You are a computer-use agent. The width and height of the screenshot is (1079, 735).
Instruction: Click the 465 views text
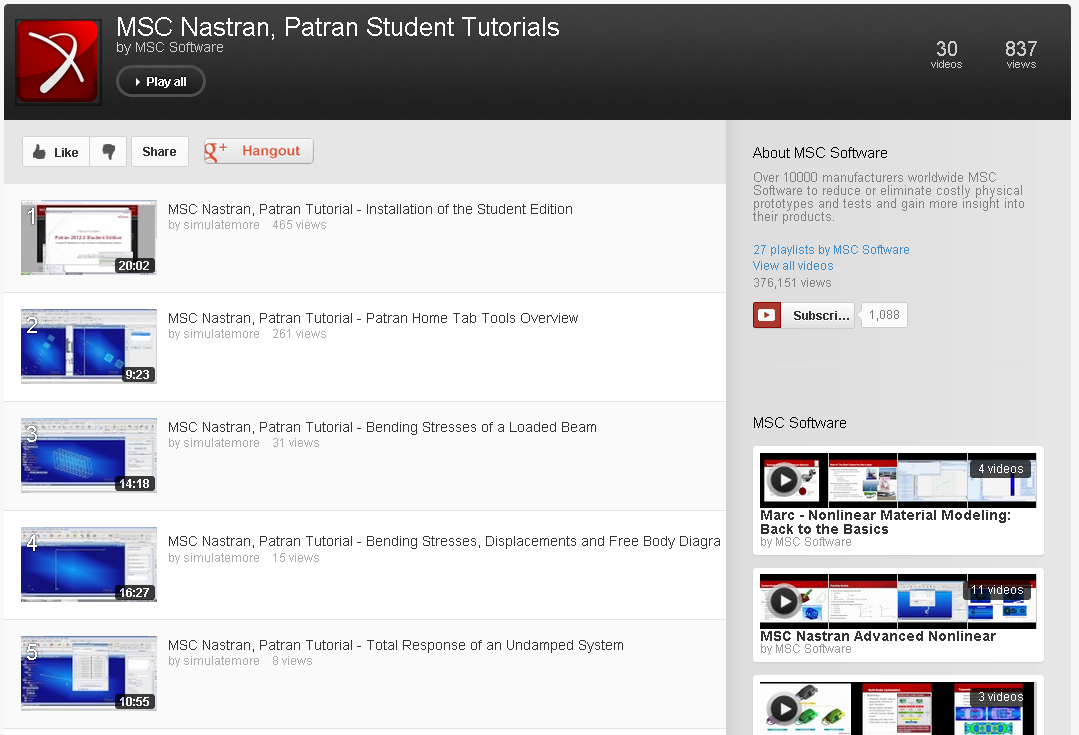299,225
